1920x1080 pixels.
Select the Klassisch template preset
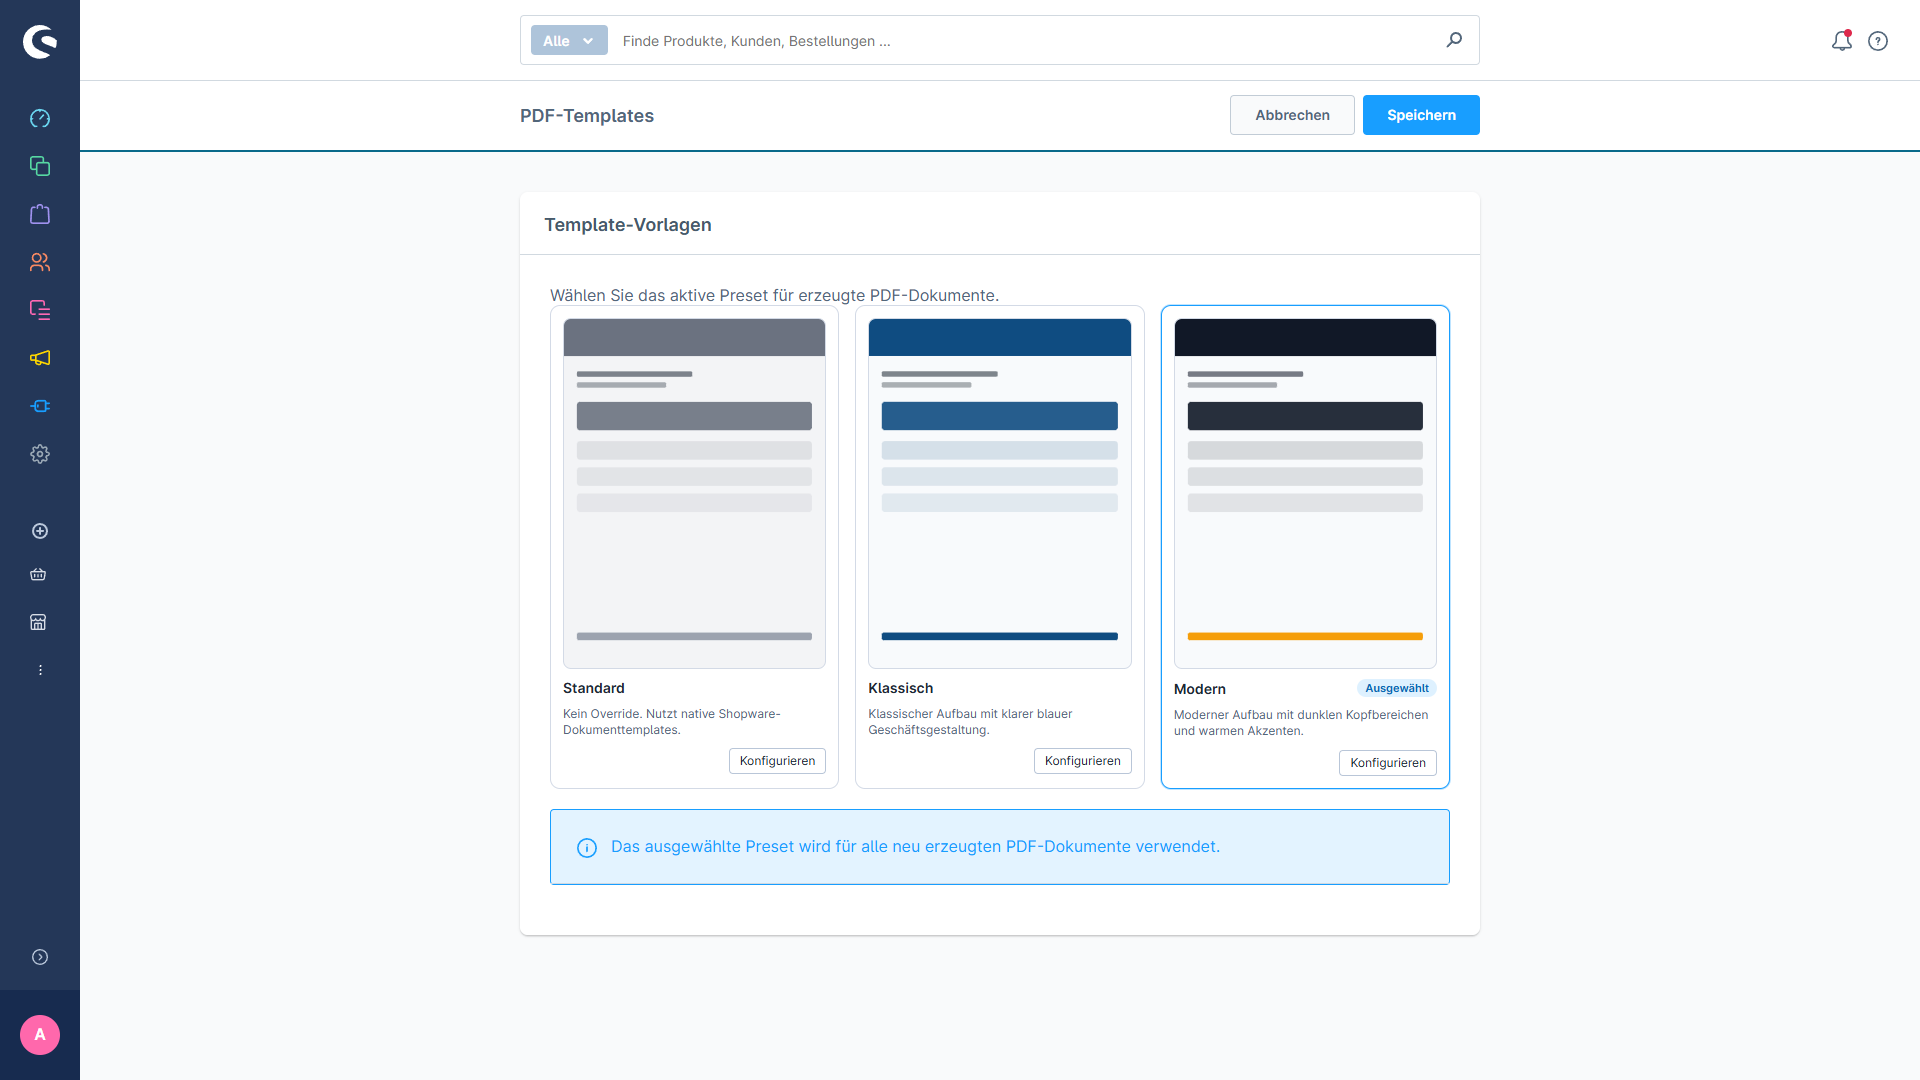(x=999, y=490)
